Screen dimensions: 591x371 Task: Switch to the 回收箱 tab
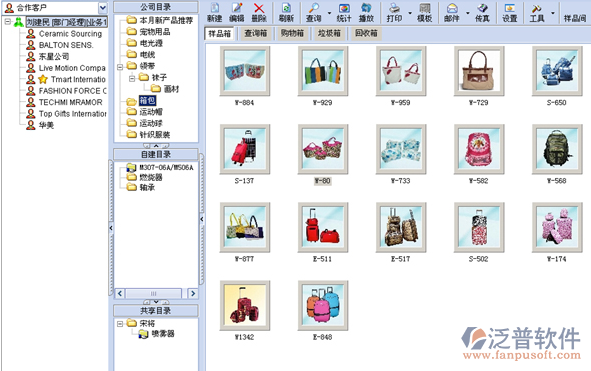[x=366, y=33]
